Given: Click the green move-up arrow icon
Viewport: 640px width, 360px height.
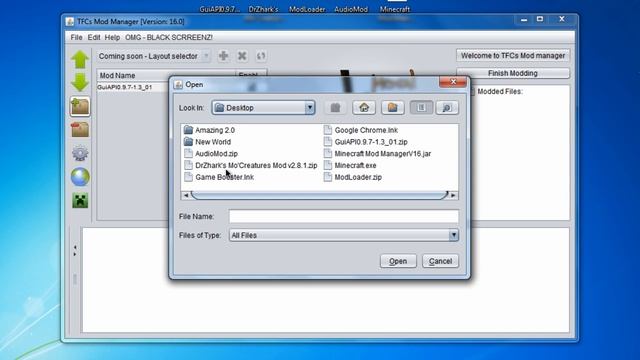Looking at the screenshot, I should [80, 60].
